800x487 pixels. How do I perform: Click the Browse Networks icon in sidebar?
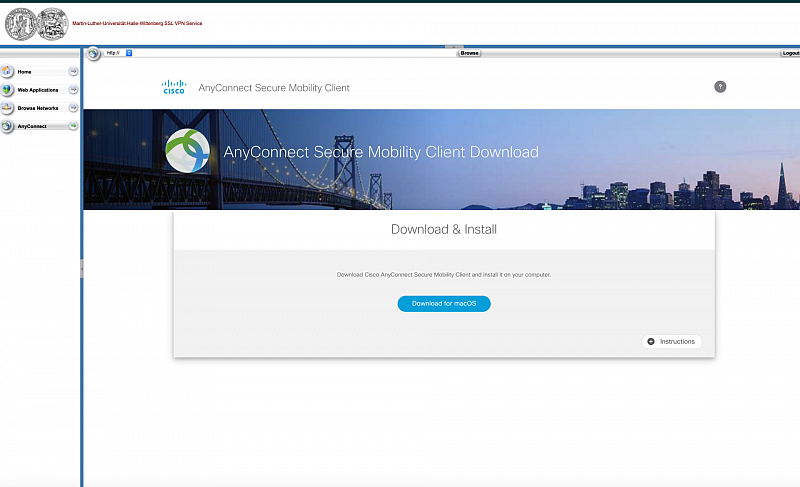(x=7, y=108)
